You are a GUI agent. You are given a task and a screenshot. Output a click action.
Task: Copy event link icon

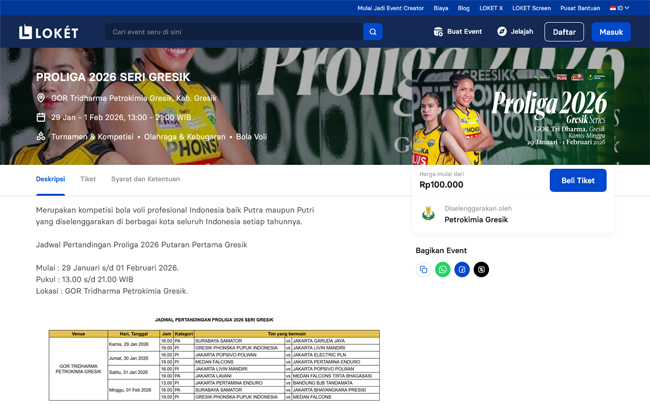tap(423, 269)
